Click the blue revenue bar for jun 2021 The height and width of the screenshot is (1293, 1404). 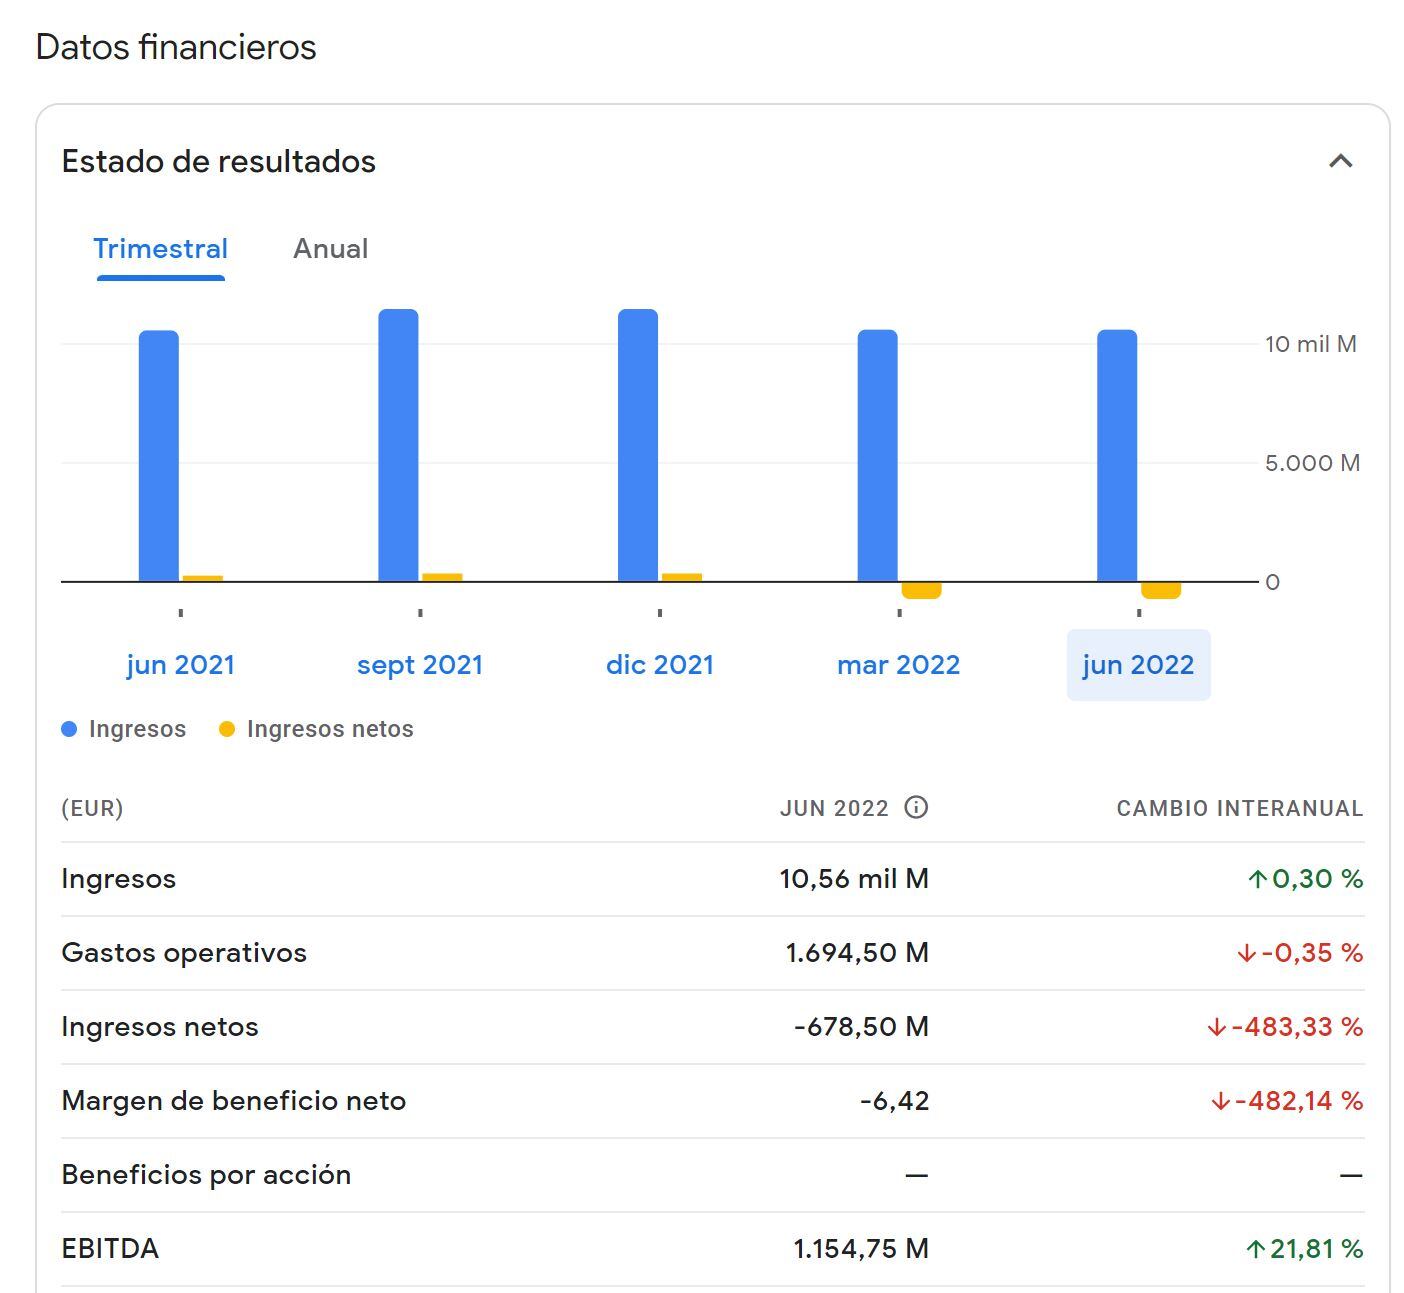click(159, 456)
